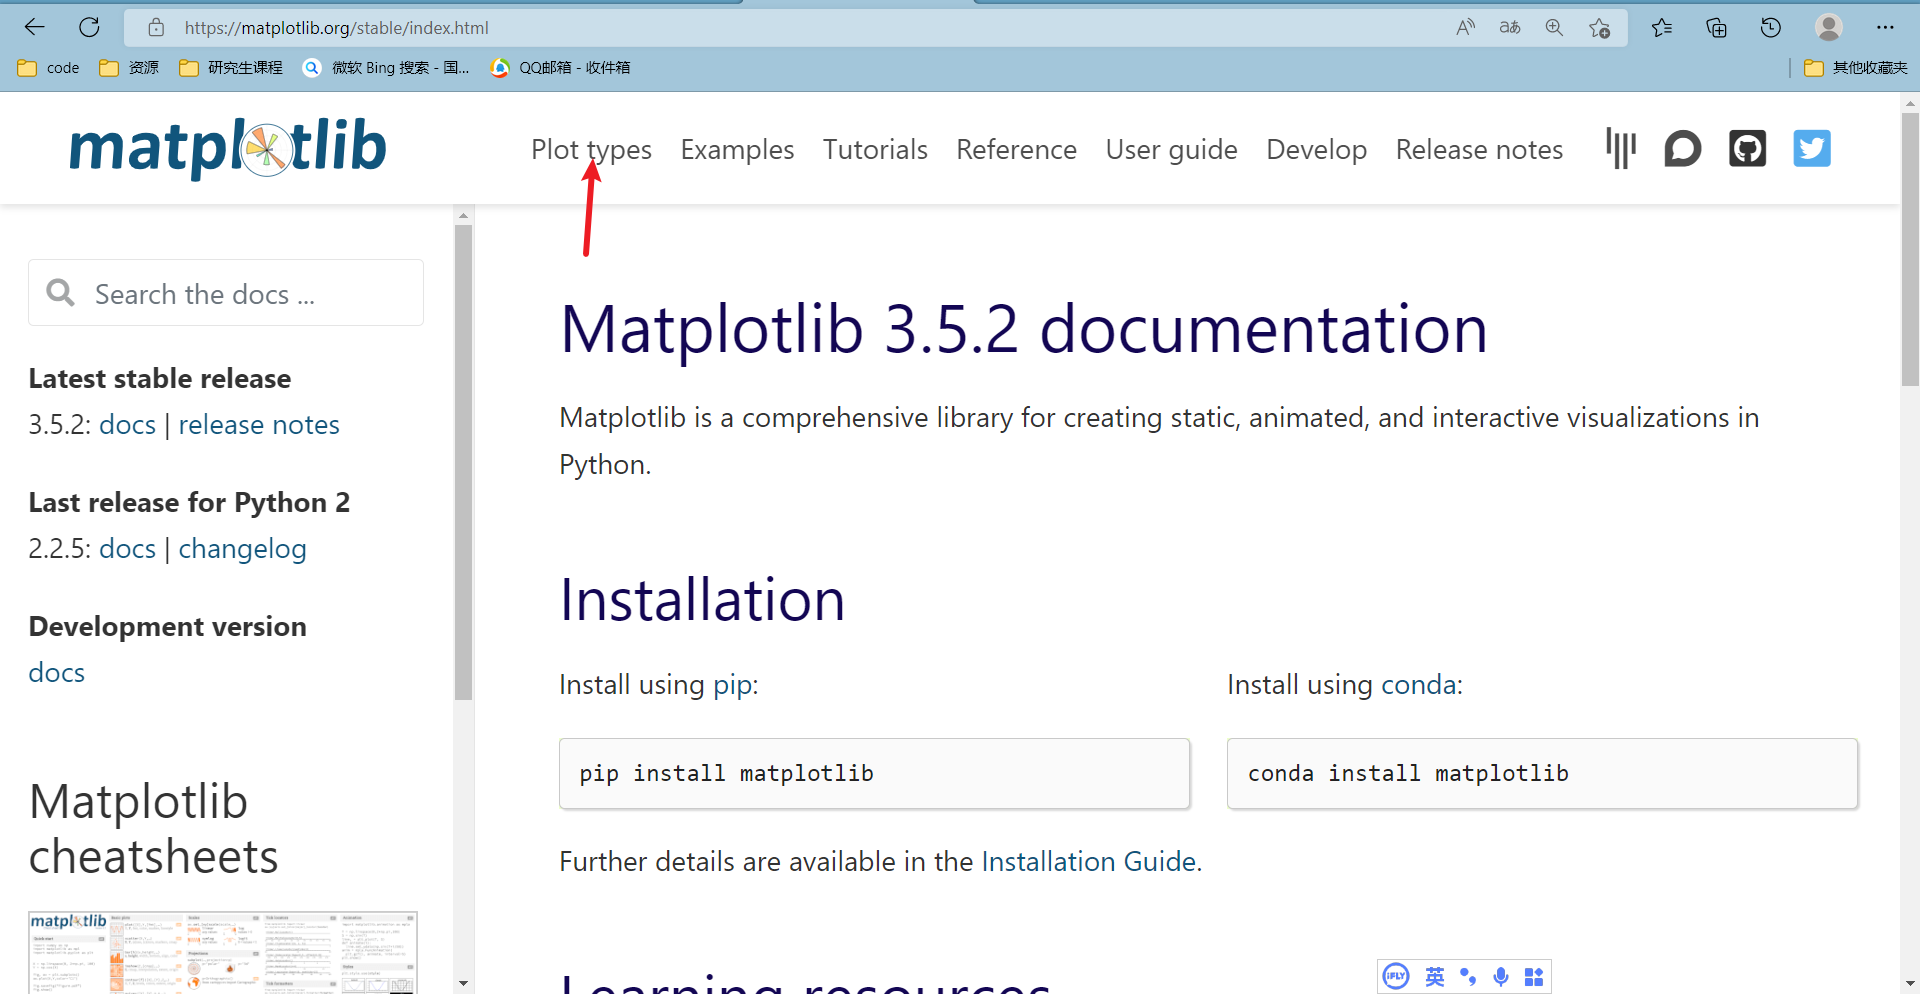This screenshot has width=1920, height=994.
Task: Follow the pip link
Action: click(x=733, y=685)
